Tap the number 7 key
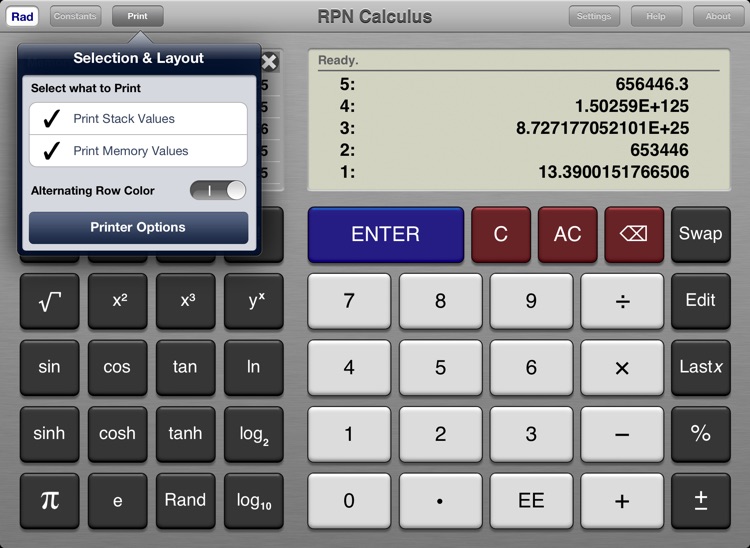Viewport: 750px width, 548px height. (349, 301)
